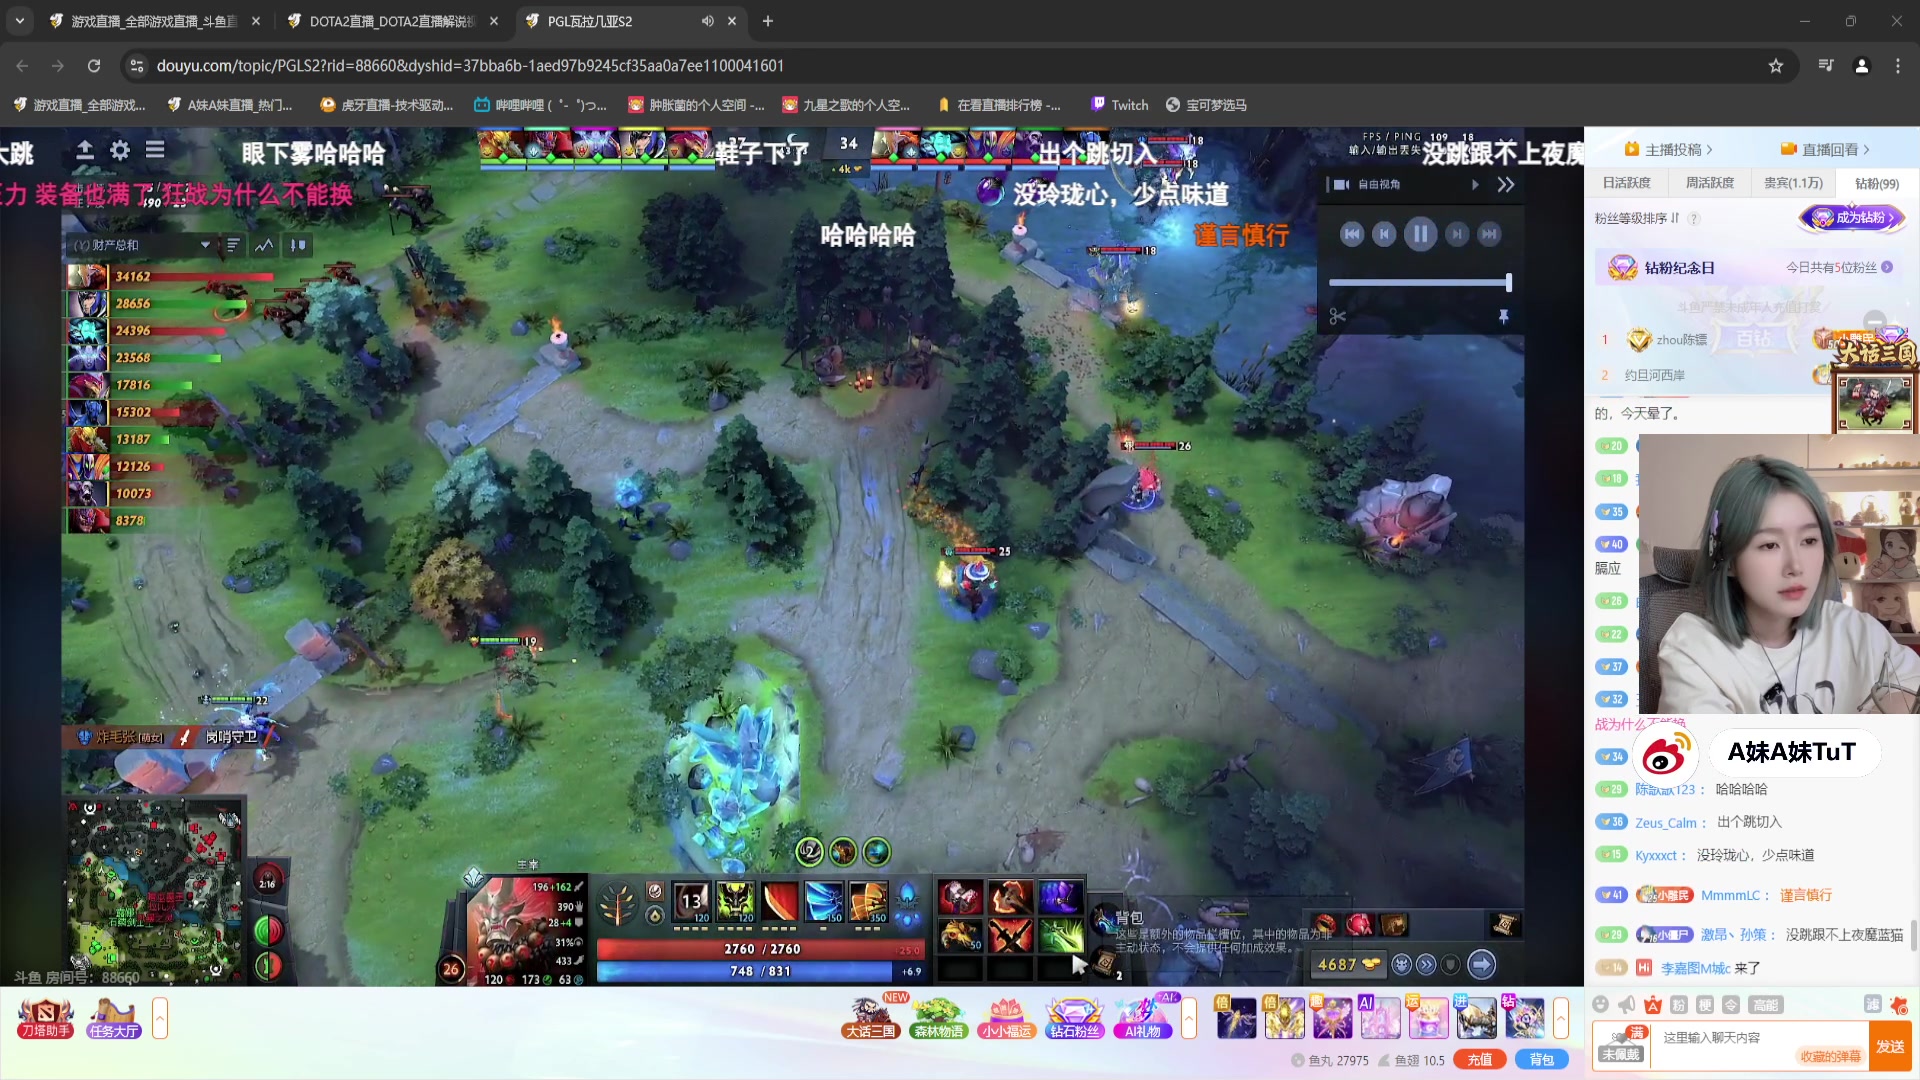The width and height of the screenshot is (1920, 1080).
Task: Click the 高能 icon in chat toolbar
Action: (1766, 1005)
